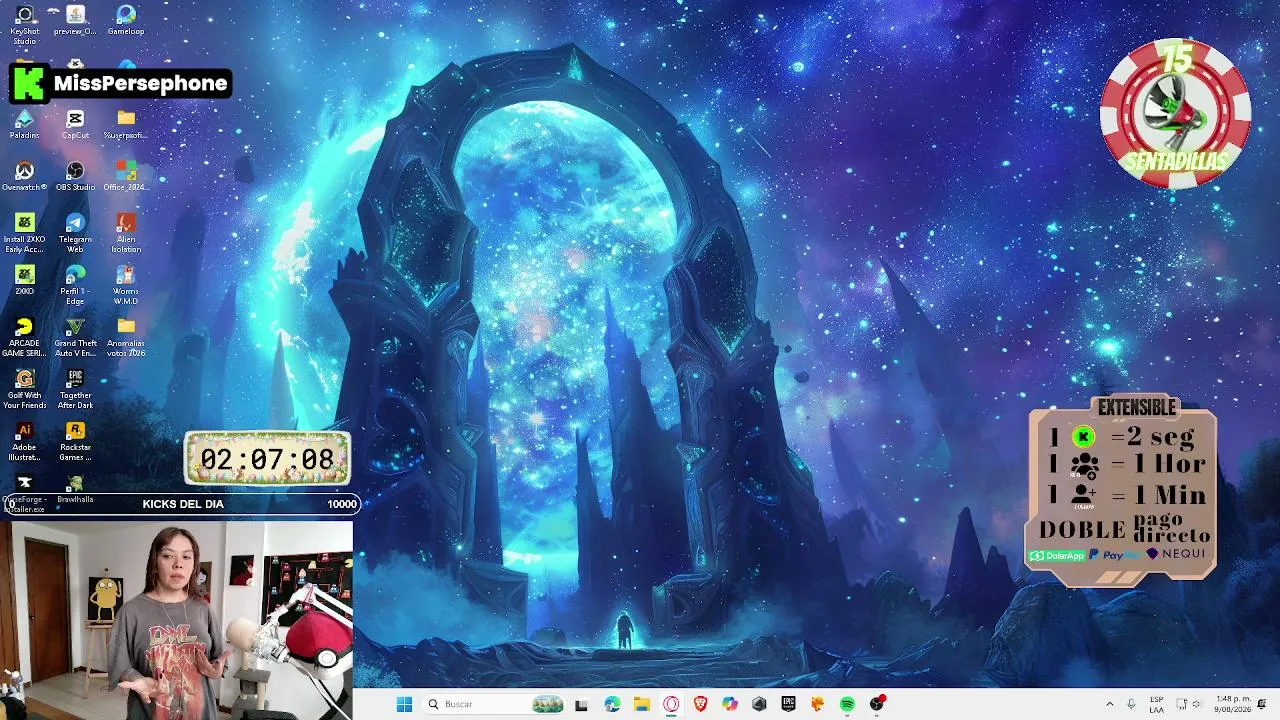
Task: Switch to OBS Studio in taskbar
Action: click(x=877, y=704)
